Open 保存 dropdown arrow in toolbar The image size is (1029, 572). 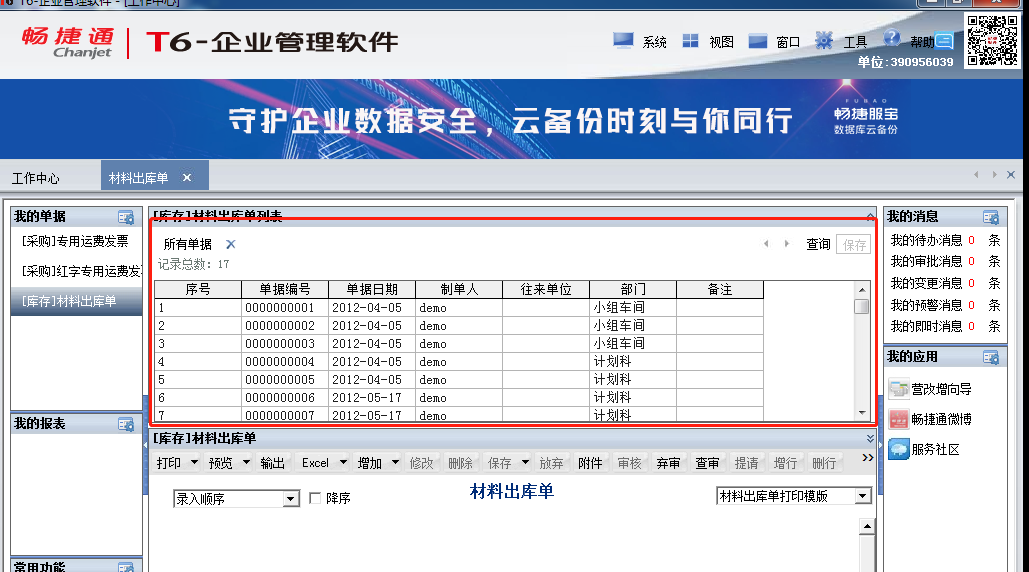click(x=525, y=462)
